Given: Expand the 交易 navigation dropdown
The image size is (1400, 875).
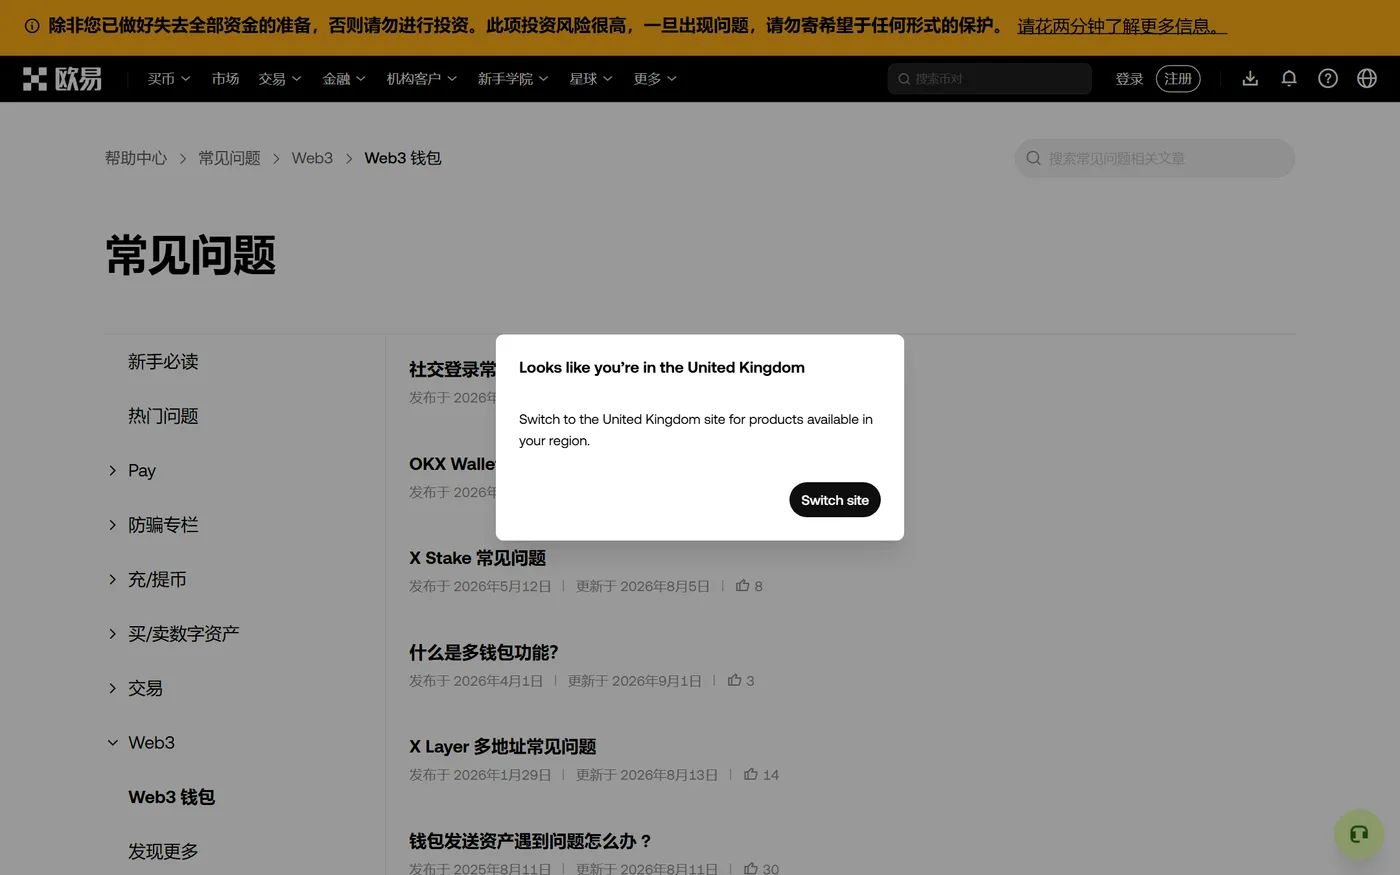Looking at the screenshot, I should [x=280, y=79].
